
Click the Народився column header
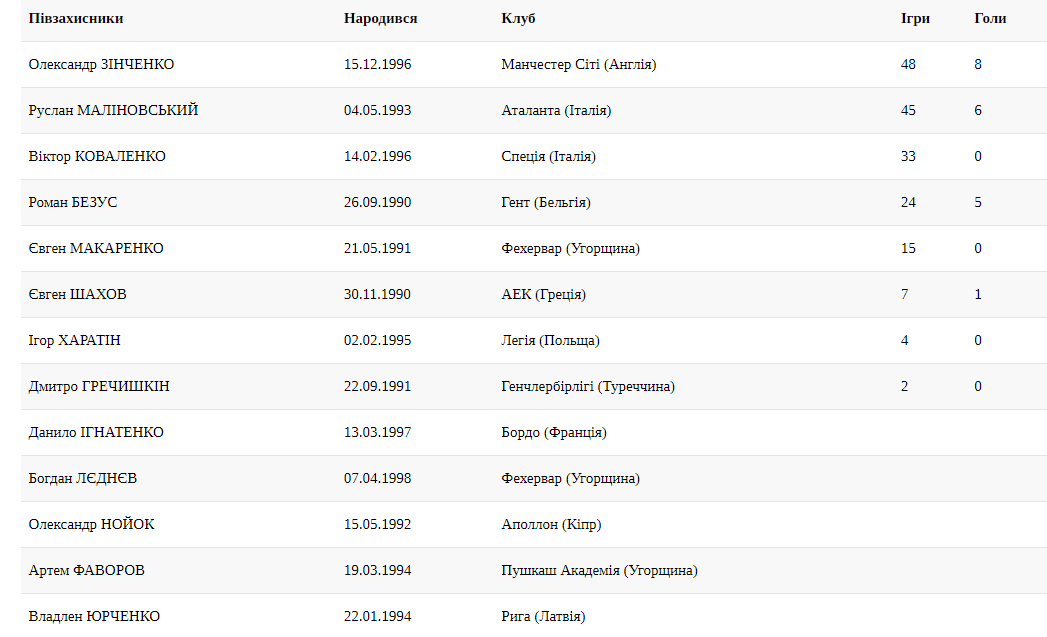[380, 18]
